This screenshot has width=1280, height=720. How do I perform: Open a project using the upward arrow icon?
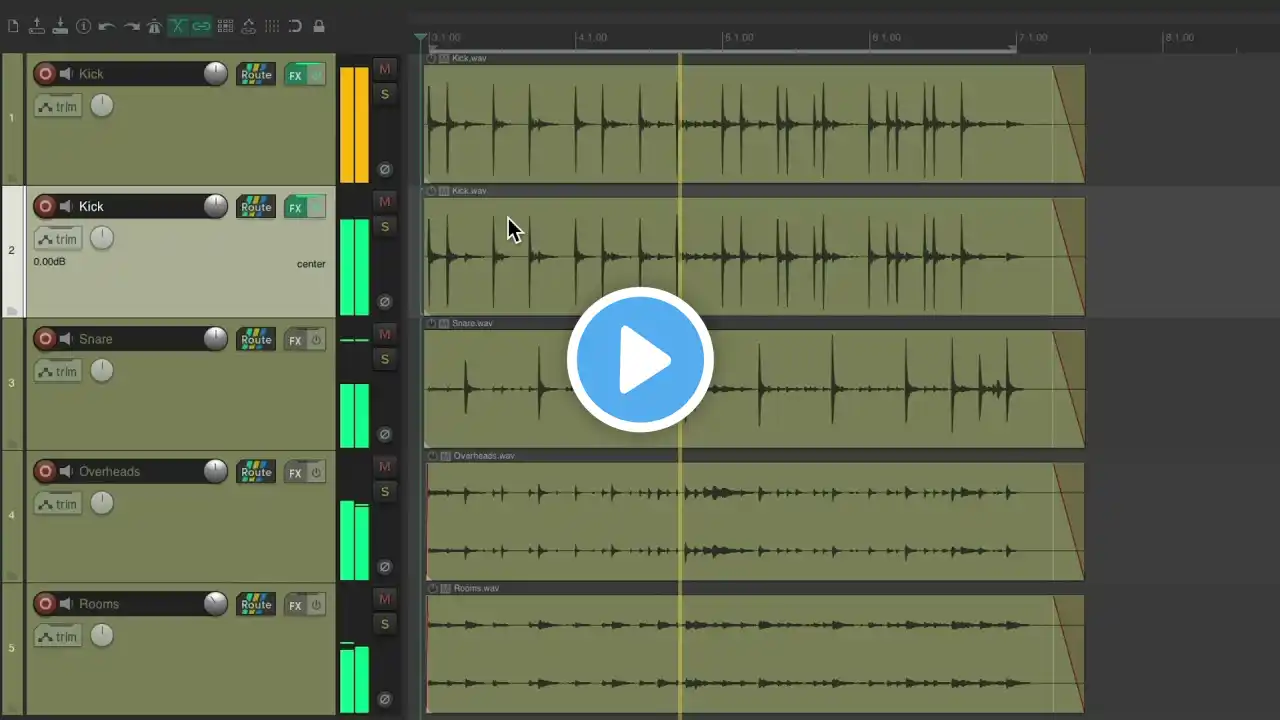click(x=37, y=26)
